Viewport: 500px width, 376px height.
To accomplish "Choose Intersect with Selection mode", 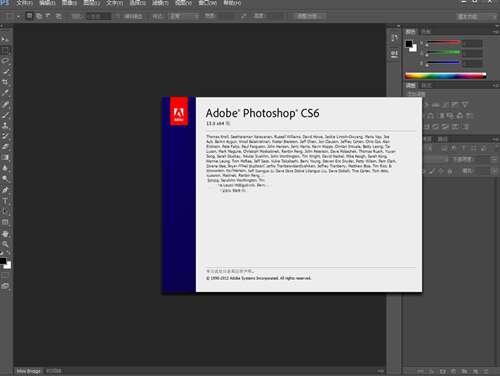I will point(58,16).
